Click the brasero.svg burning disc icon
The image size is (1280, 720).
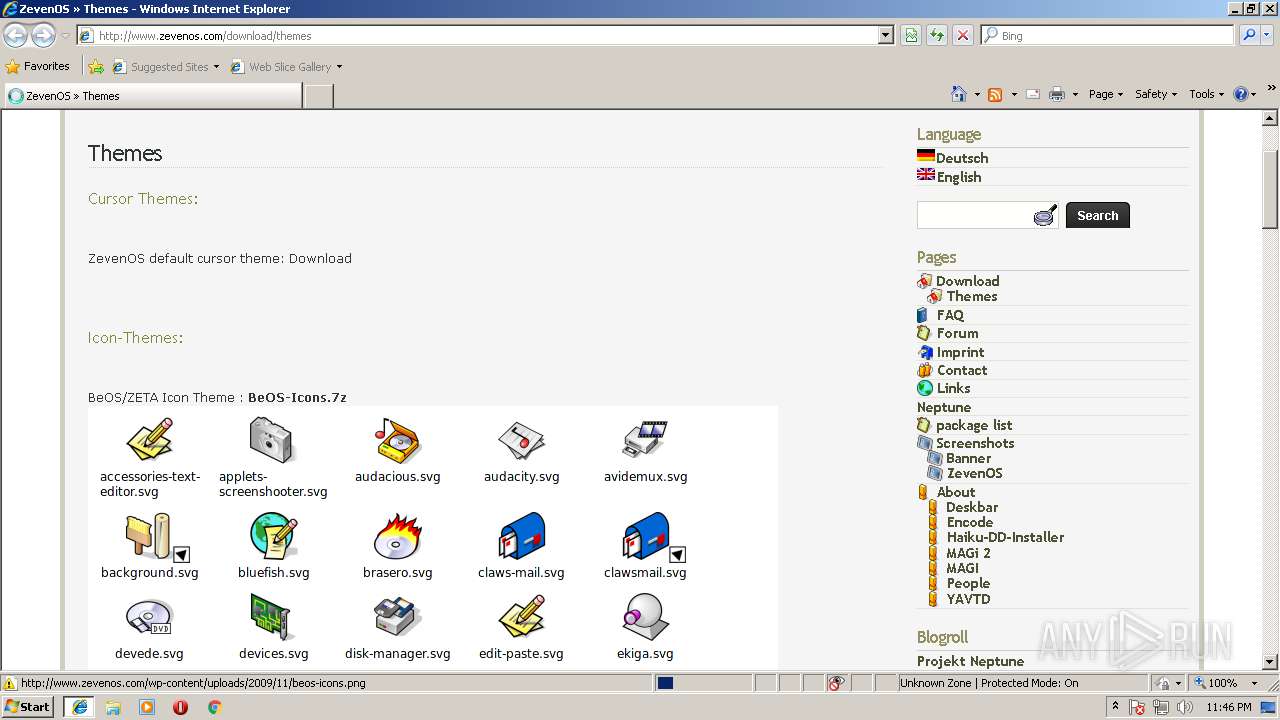click(x=398, y=537)
